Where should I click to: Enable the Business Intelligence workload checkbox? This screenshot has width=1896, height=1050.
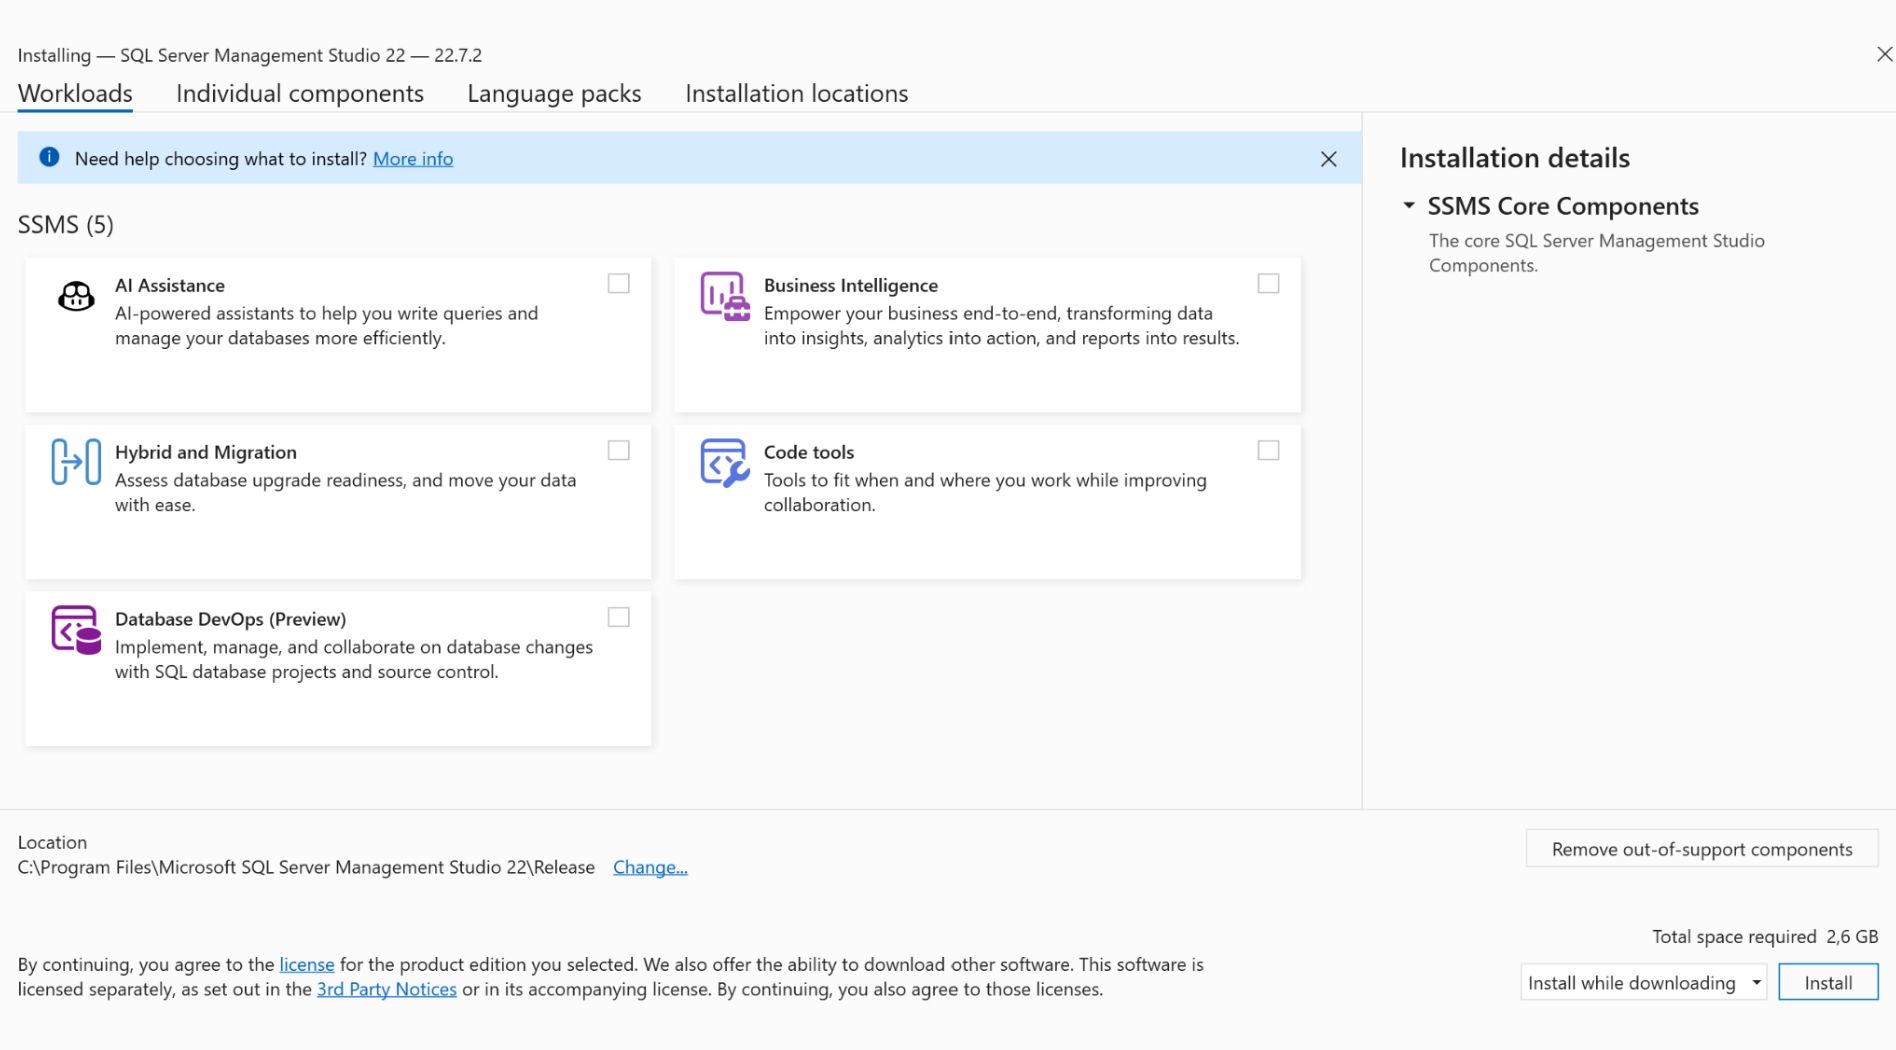tap(1268, 284)
